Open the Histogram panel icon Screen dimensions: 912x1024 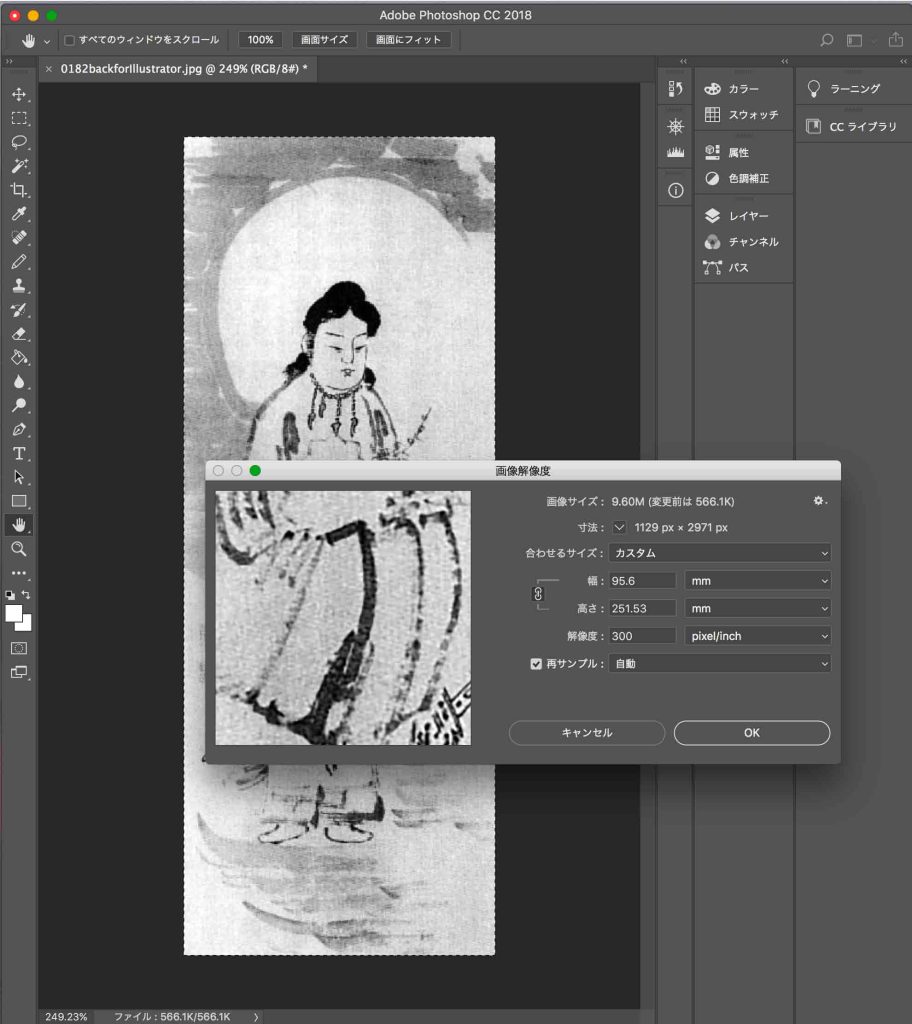(676, 152)
